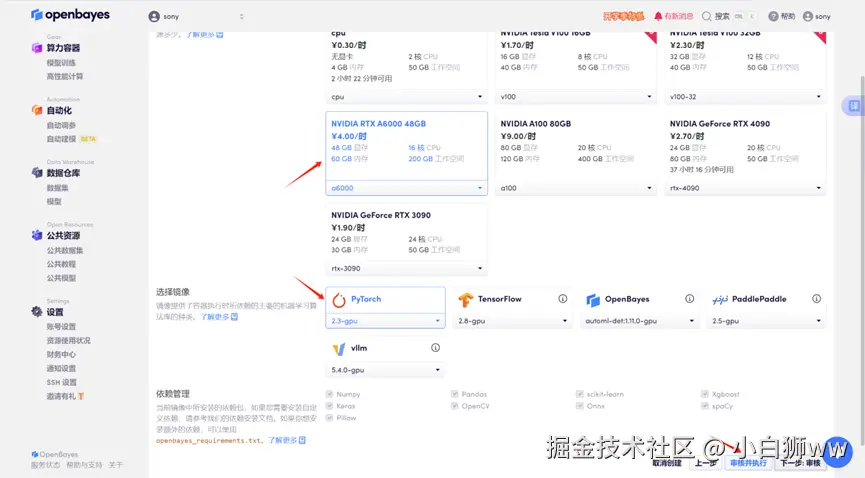Go to 高性能计算 in the sidebar
The width and height of the screenshot is (865, 478).
[65, 76]
